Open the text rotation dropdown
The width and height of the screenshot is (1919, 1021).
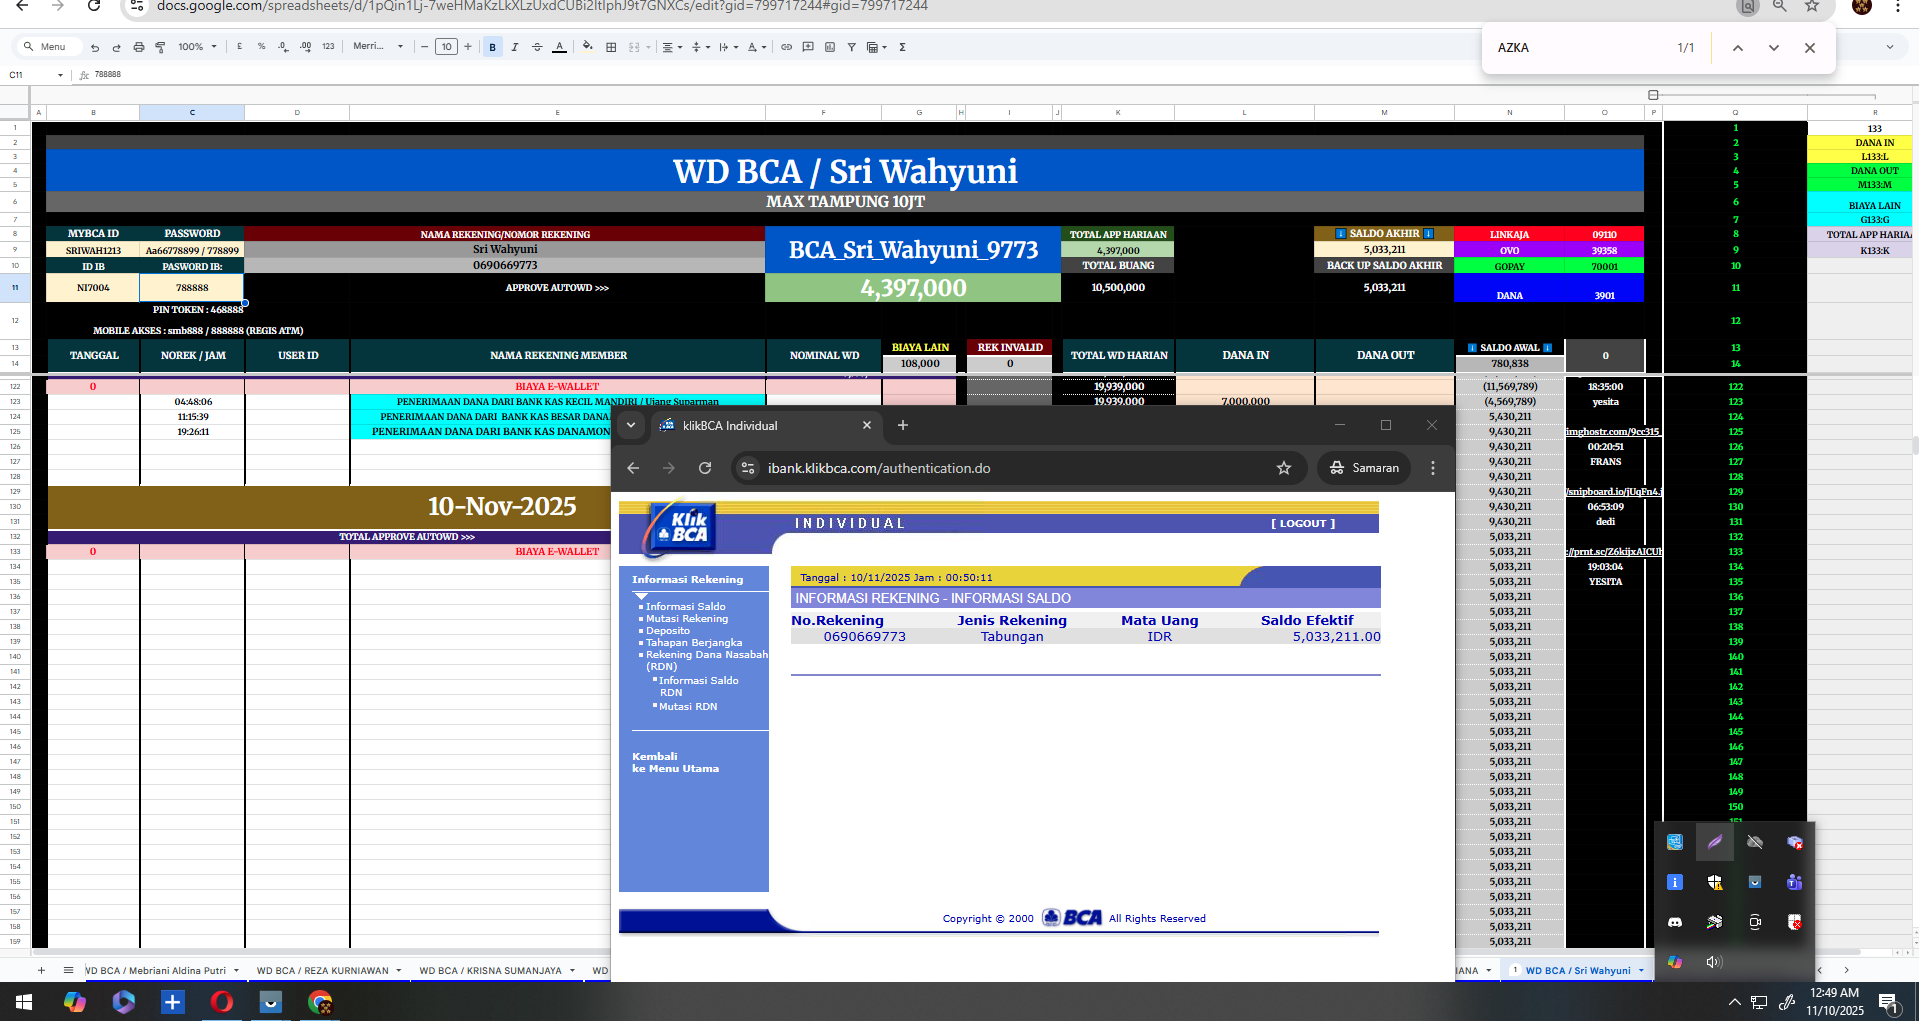(x=757, y=47)
